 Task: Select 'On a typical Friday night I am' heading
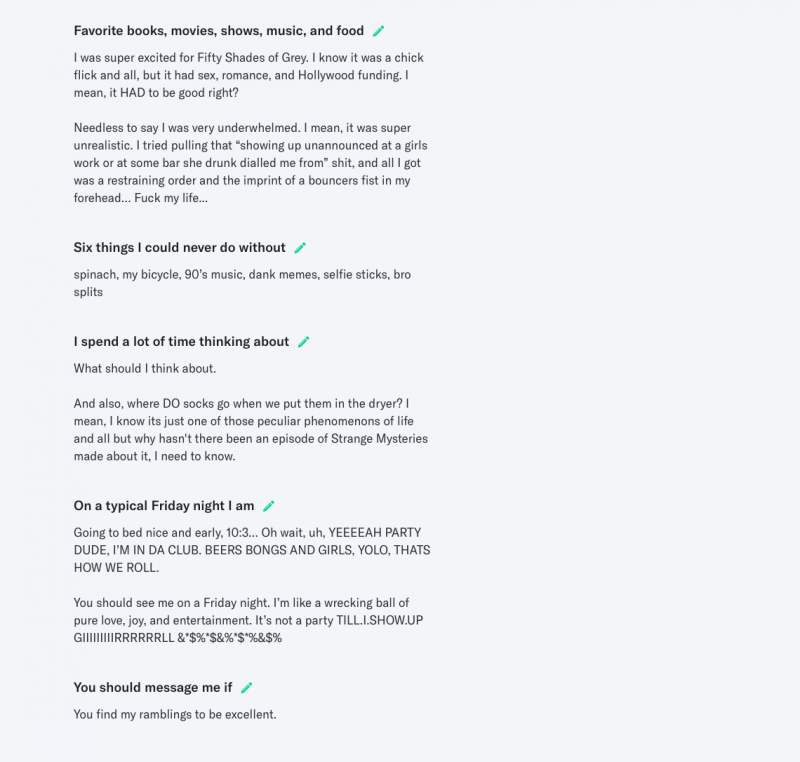pos(163,506)
